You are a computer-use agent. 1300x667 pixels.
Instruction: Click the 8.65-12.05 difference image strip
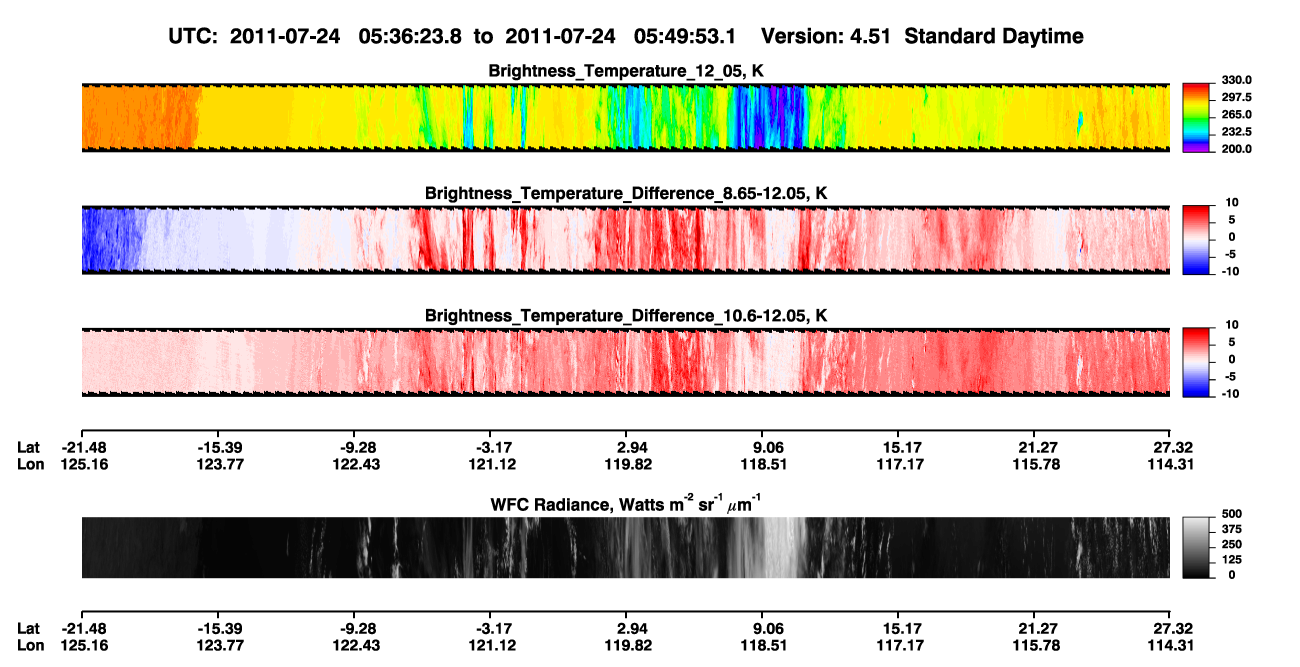(x=625, y=239)
